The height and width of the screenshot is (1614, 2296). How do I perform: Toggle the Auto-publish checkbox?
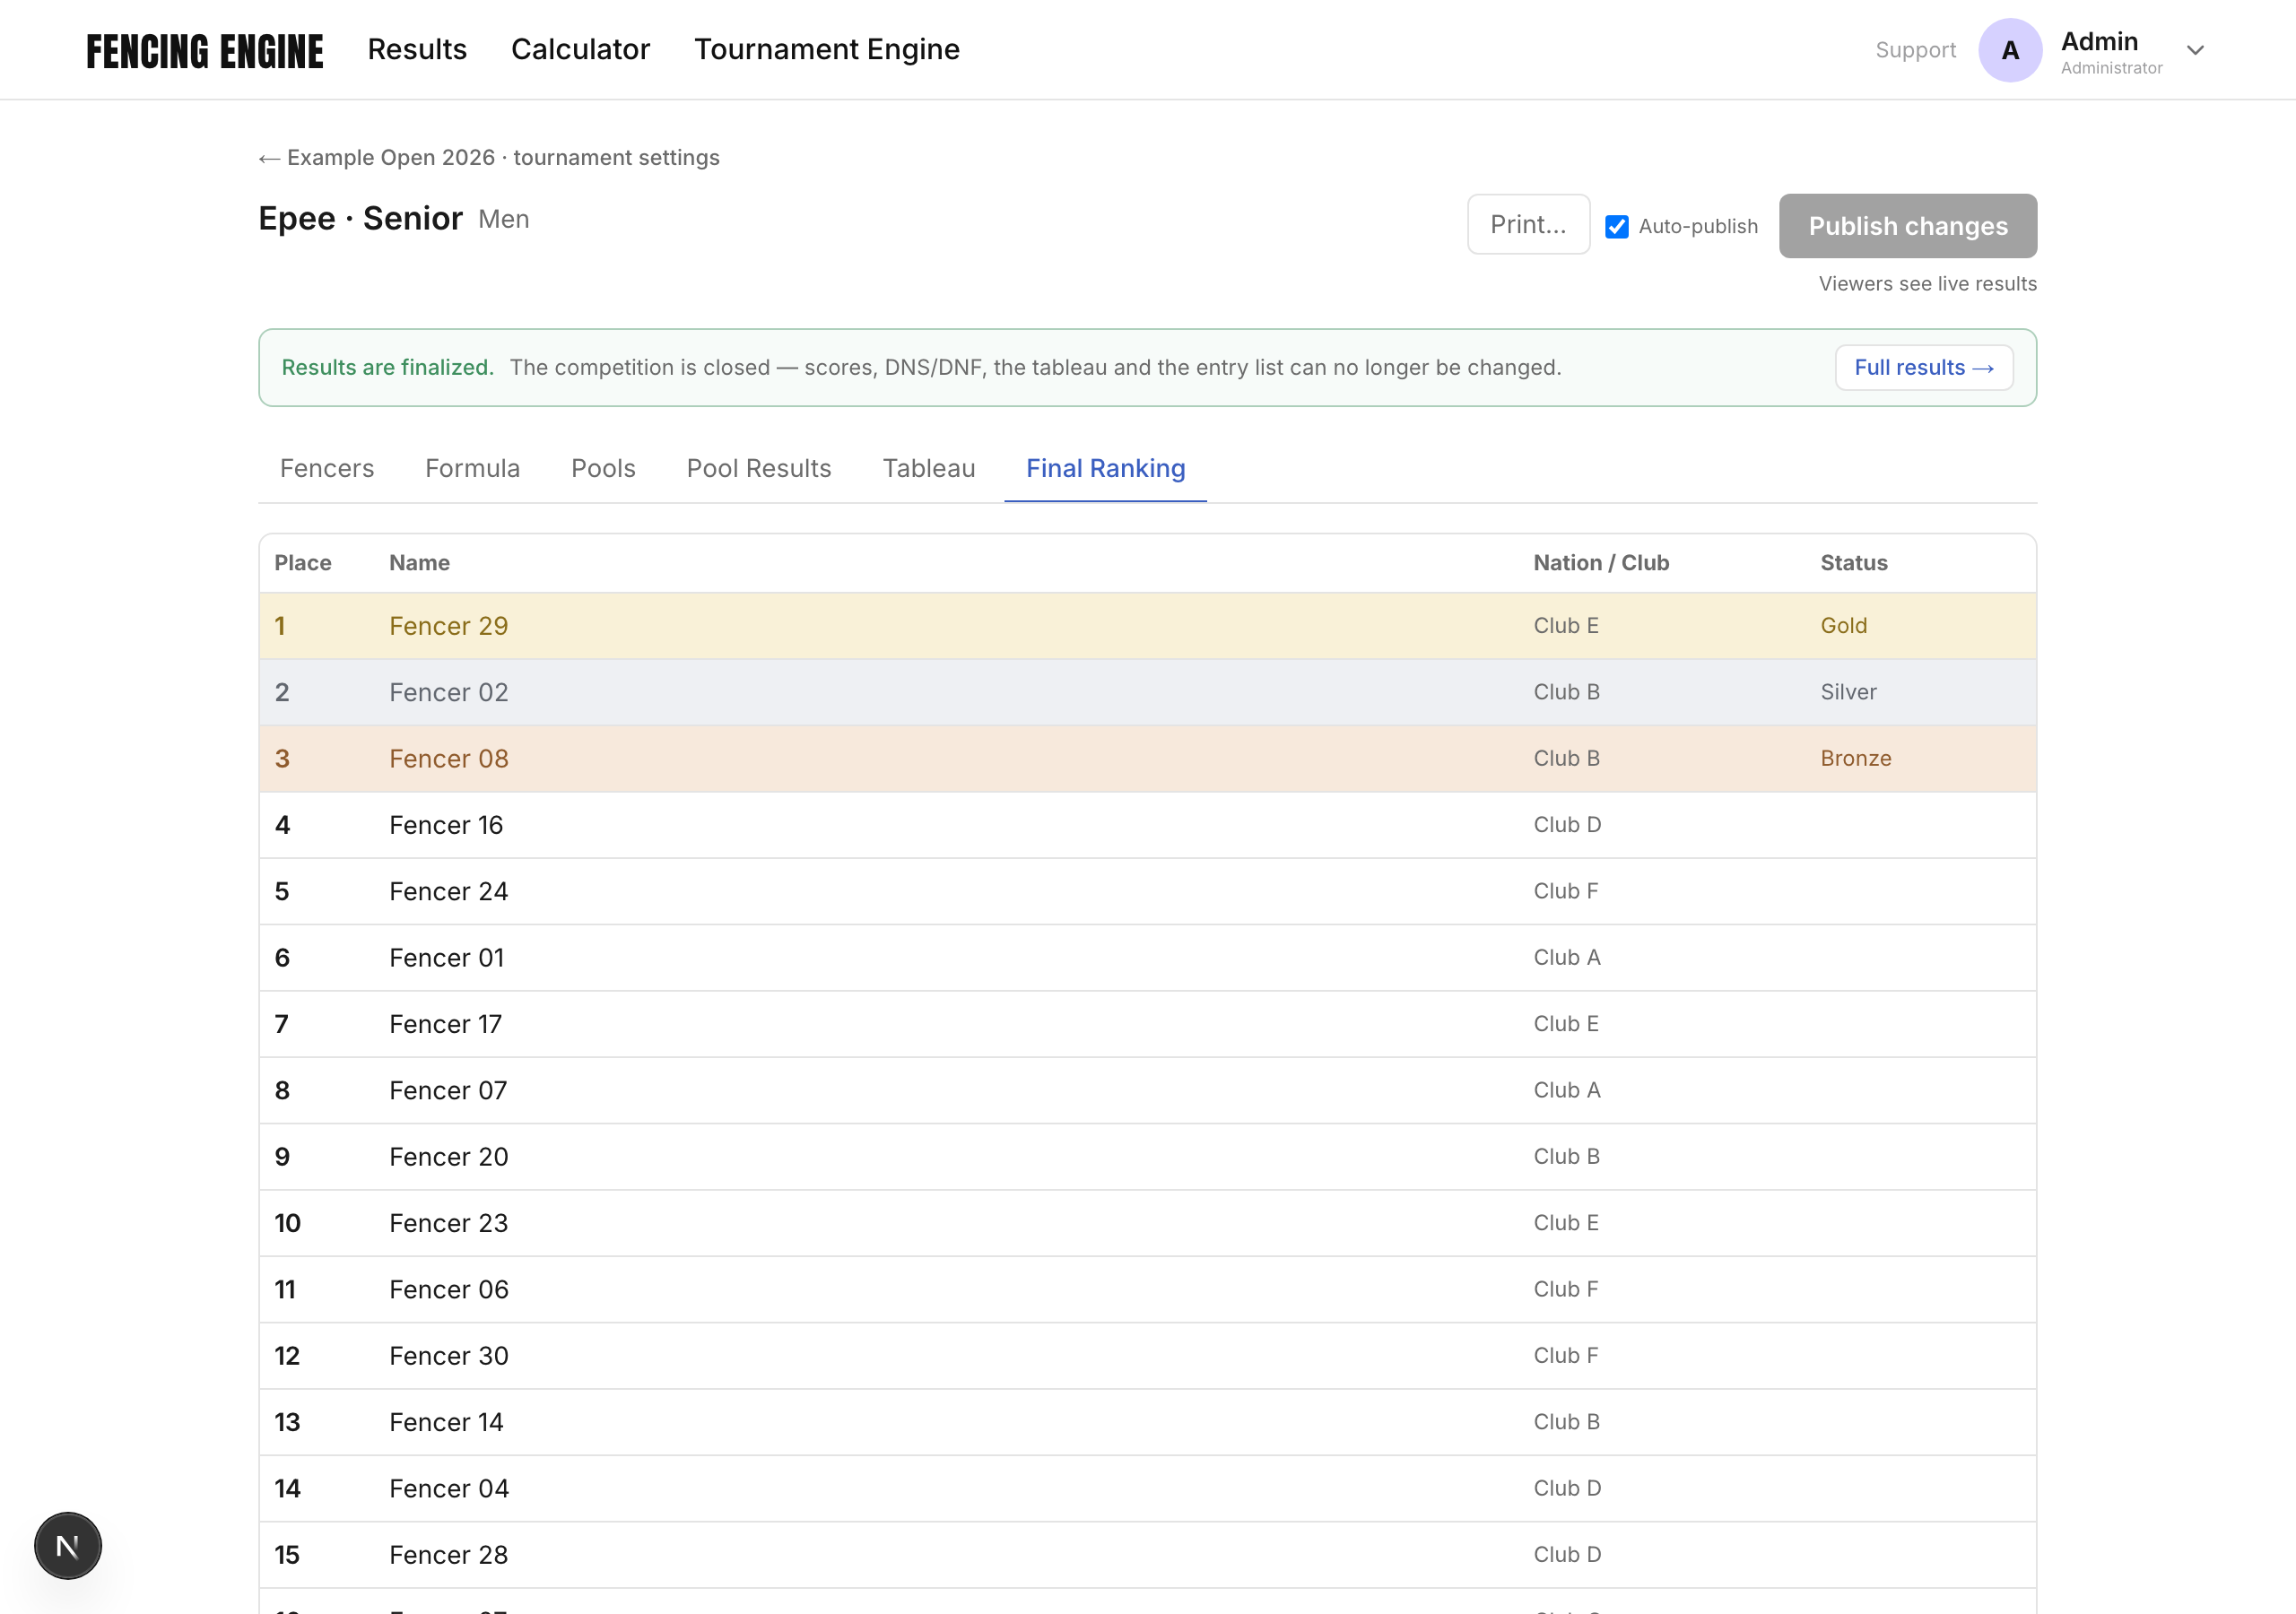tap(1617, 227)
